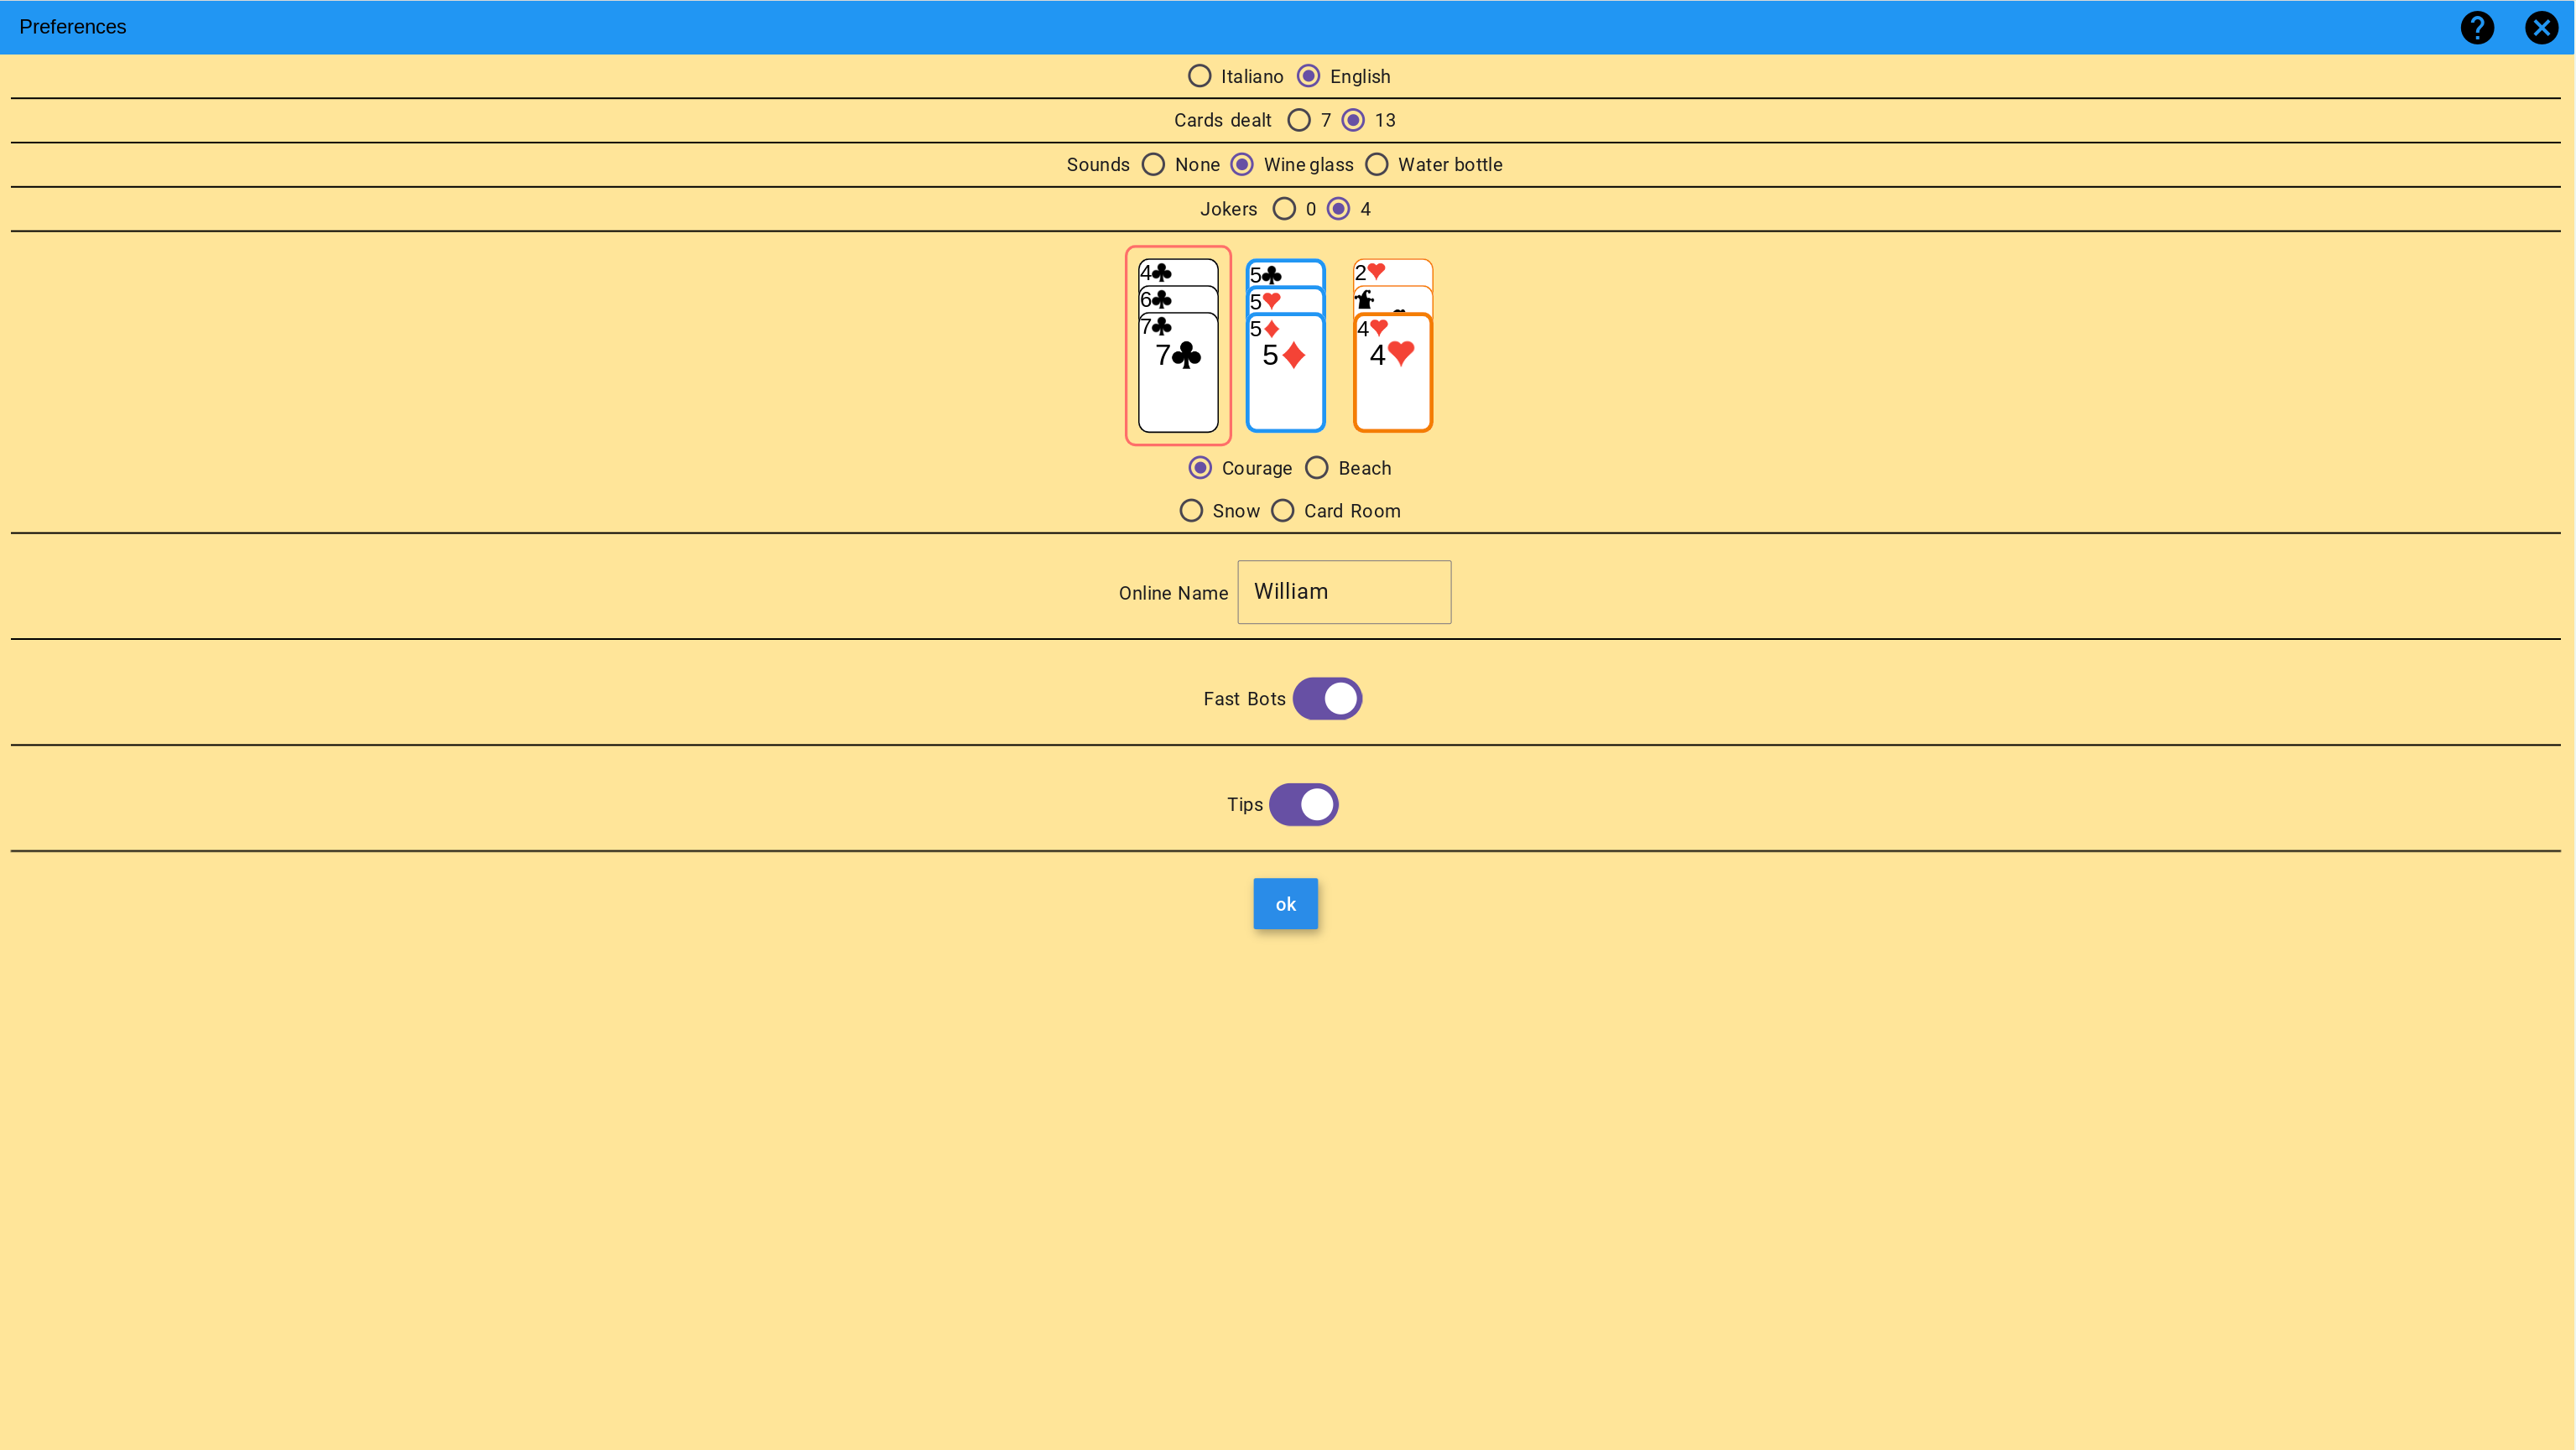Select 0 Jokers
This screenshot has height=1450, width=2576.
tap(1284, 209)
